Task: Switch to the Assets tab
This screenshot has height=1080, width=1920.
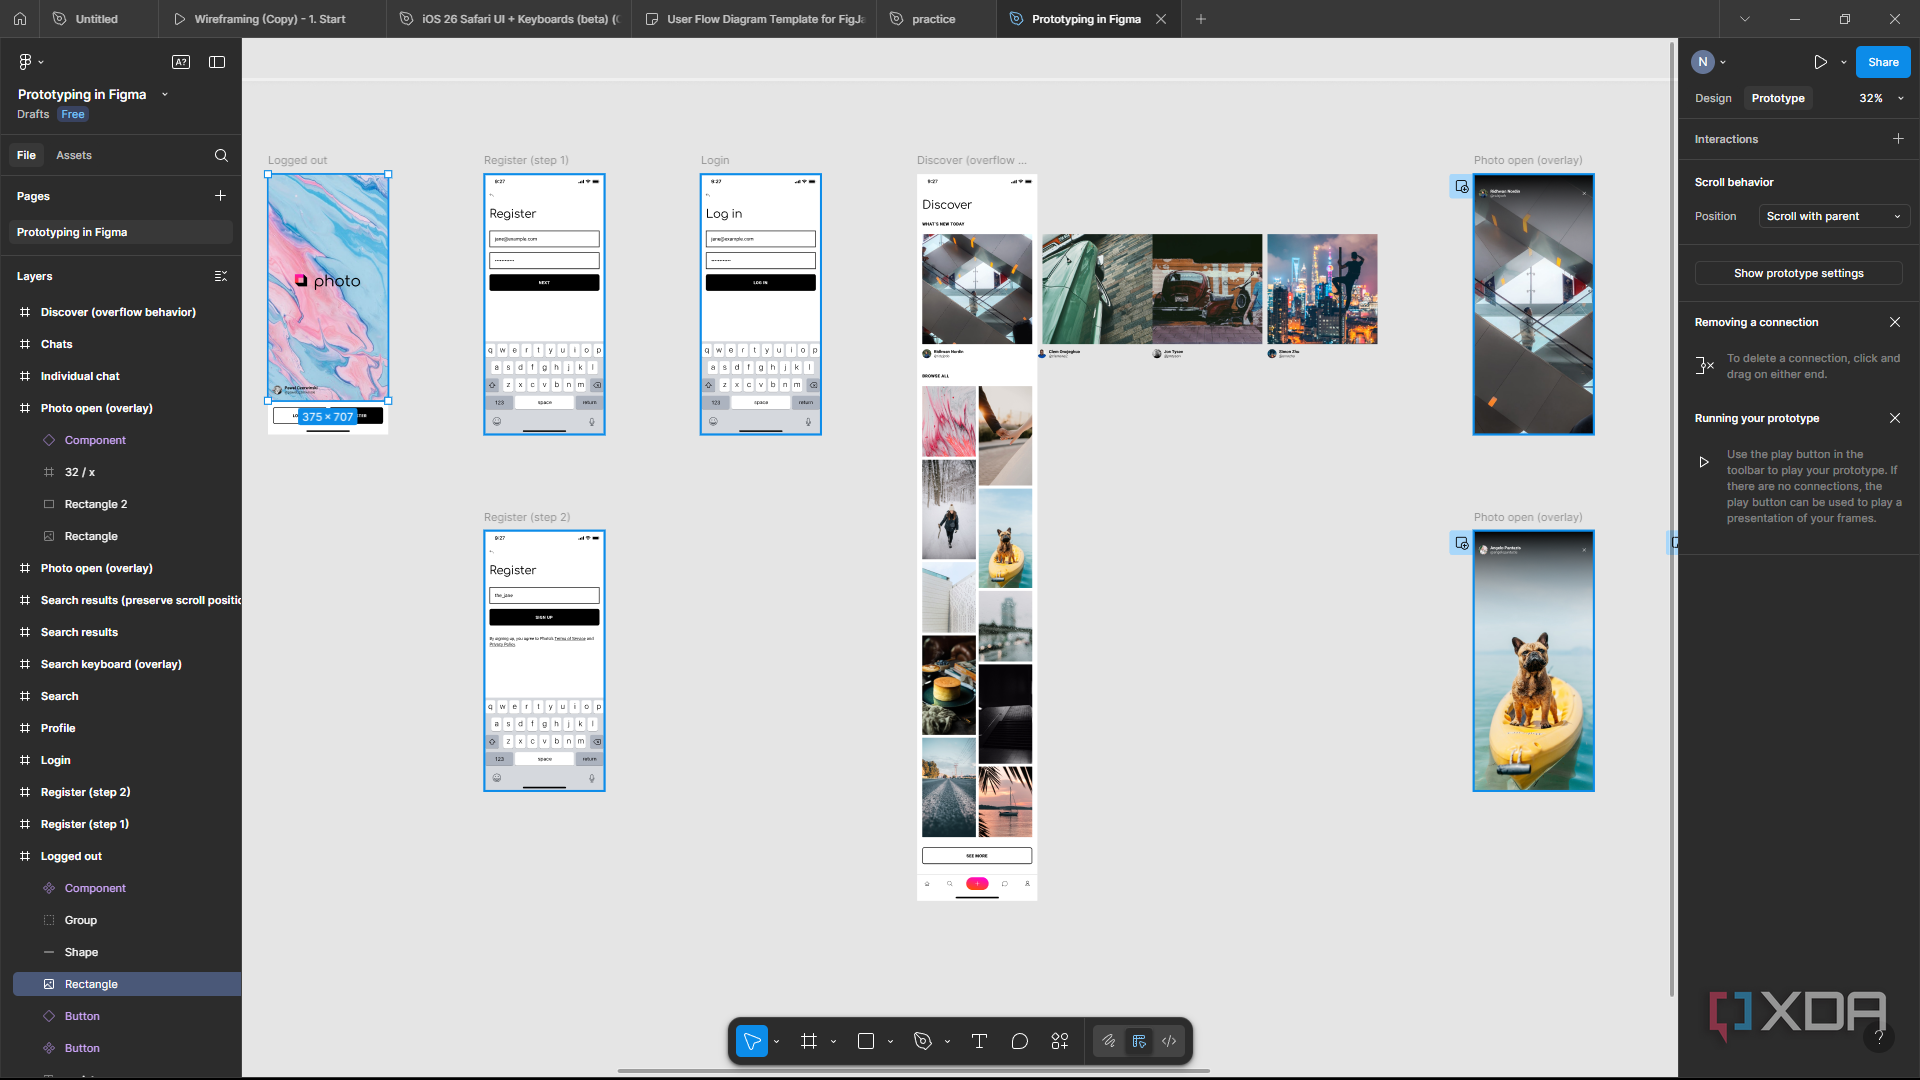Action: click(74, 155)
